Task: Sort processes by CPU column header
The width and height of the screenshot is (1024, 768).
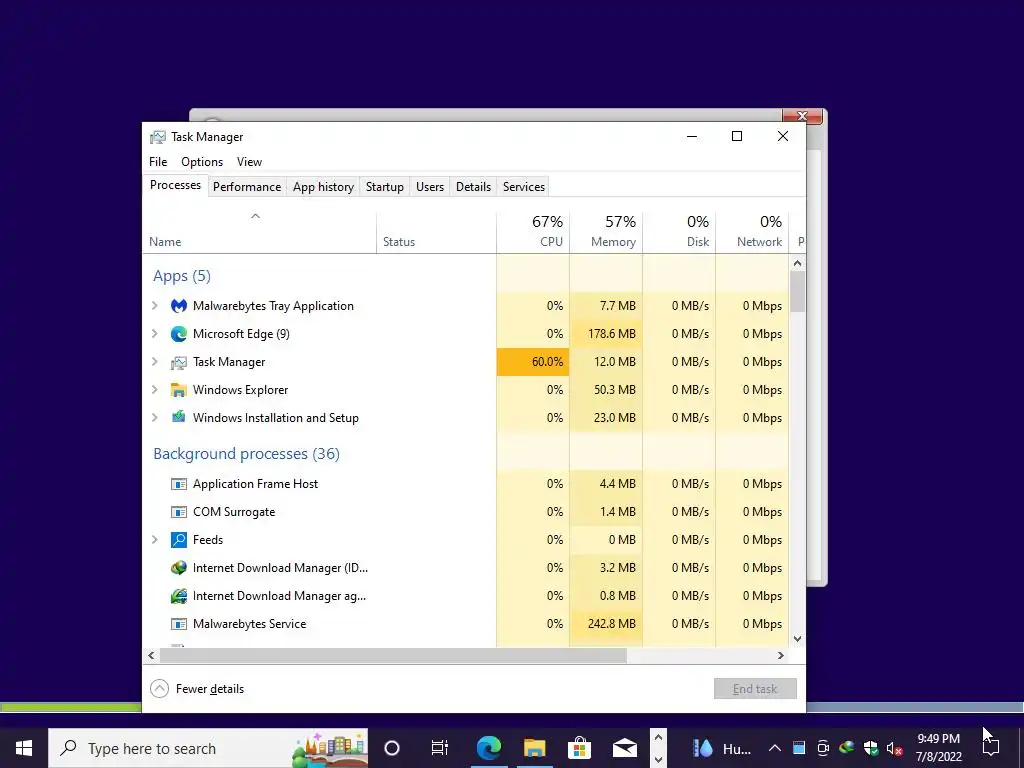Action: pyautogui.click(x=533, y=232)
